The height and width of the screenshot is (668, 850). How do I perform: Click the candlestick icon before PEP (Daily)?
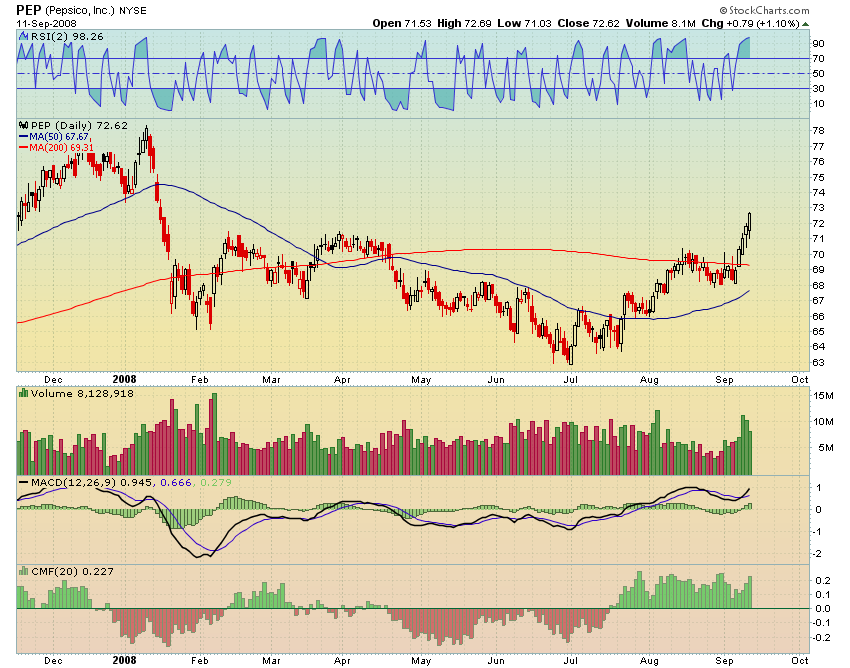point(24,125)
